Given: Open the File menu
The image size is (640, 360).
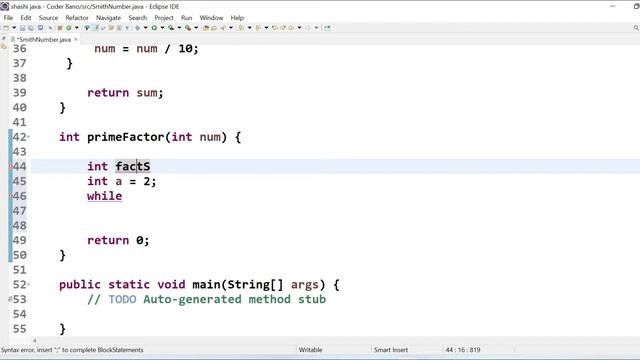Looking at the screenshot, I should (8, 18).
